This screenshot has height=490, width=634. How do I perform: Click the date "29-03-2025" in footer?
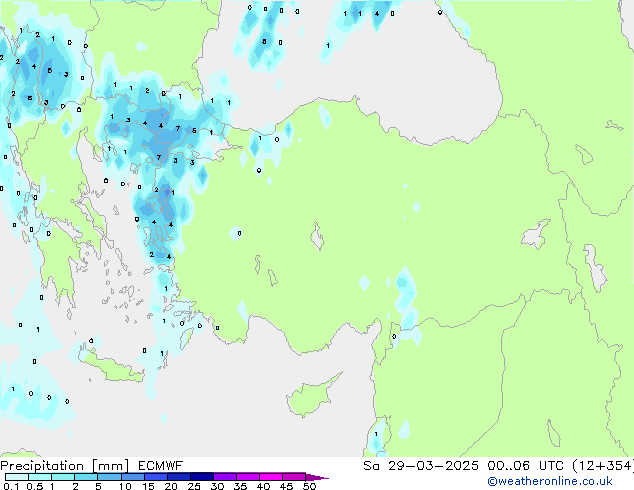click(x=433, y=466)
